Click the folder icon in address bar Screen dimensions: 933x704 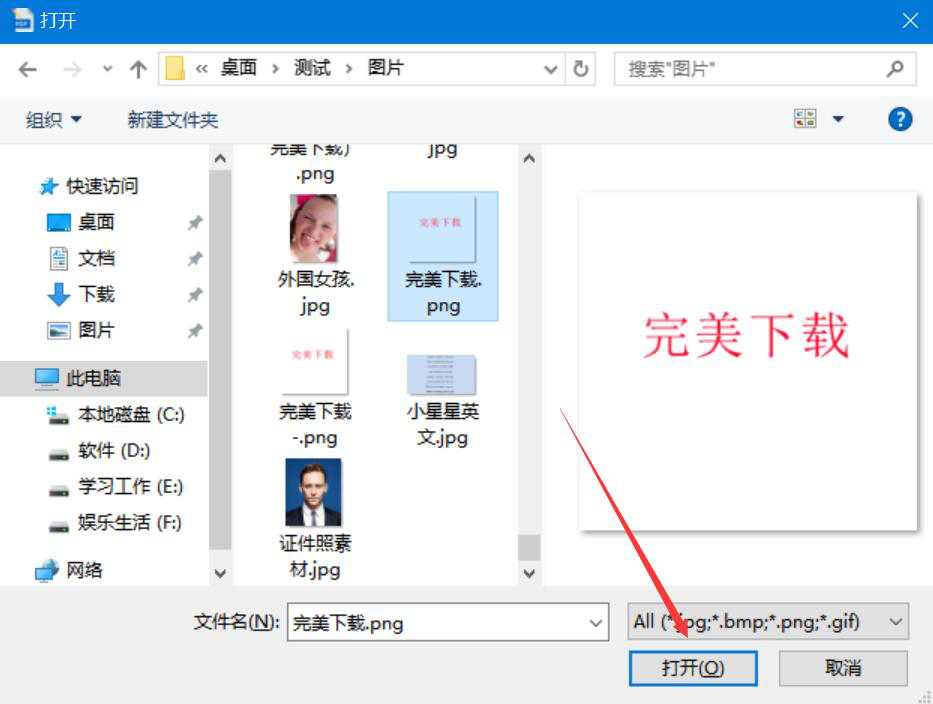(175, 68)
